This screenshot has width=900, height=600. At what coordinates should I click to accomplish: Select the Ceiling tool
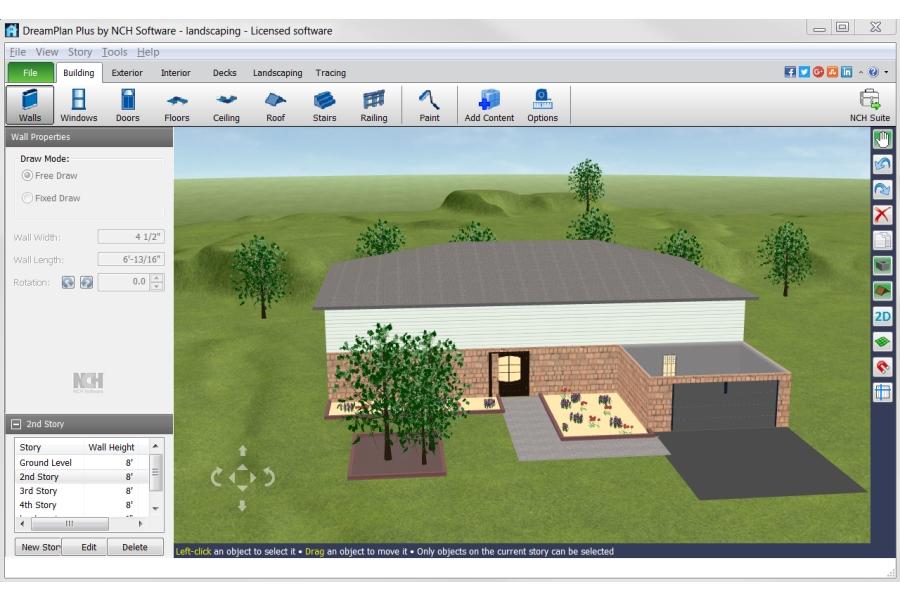click(226, 105)
